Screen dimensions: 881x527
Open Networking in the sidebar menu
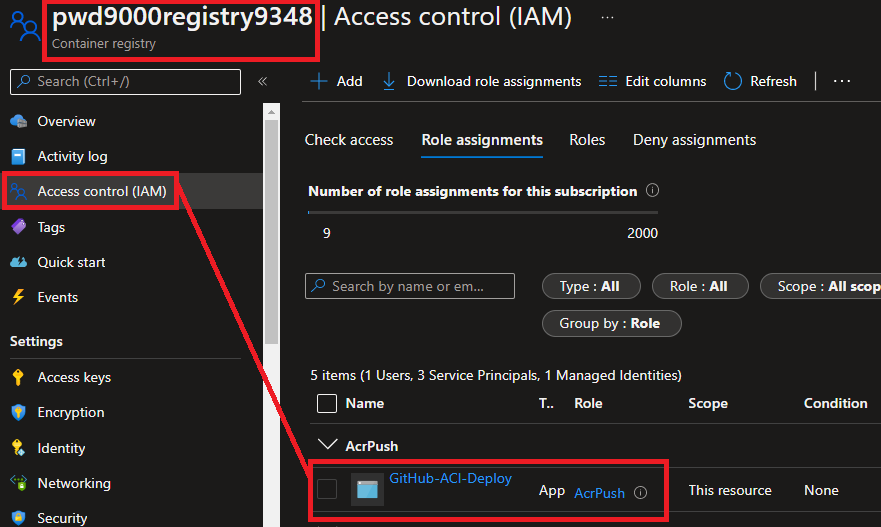point(74,483)
